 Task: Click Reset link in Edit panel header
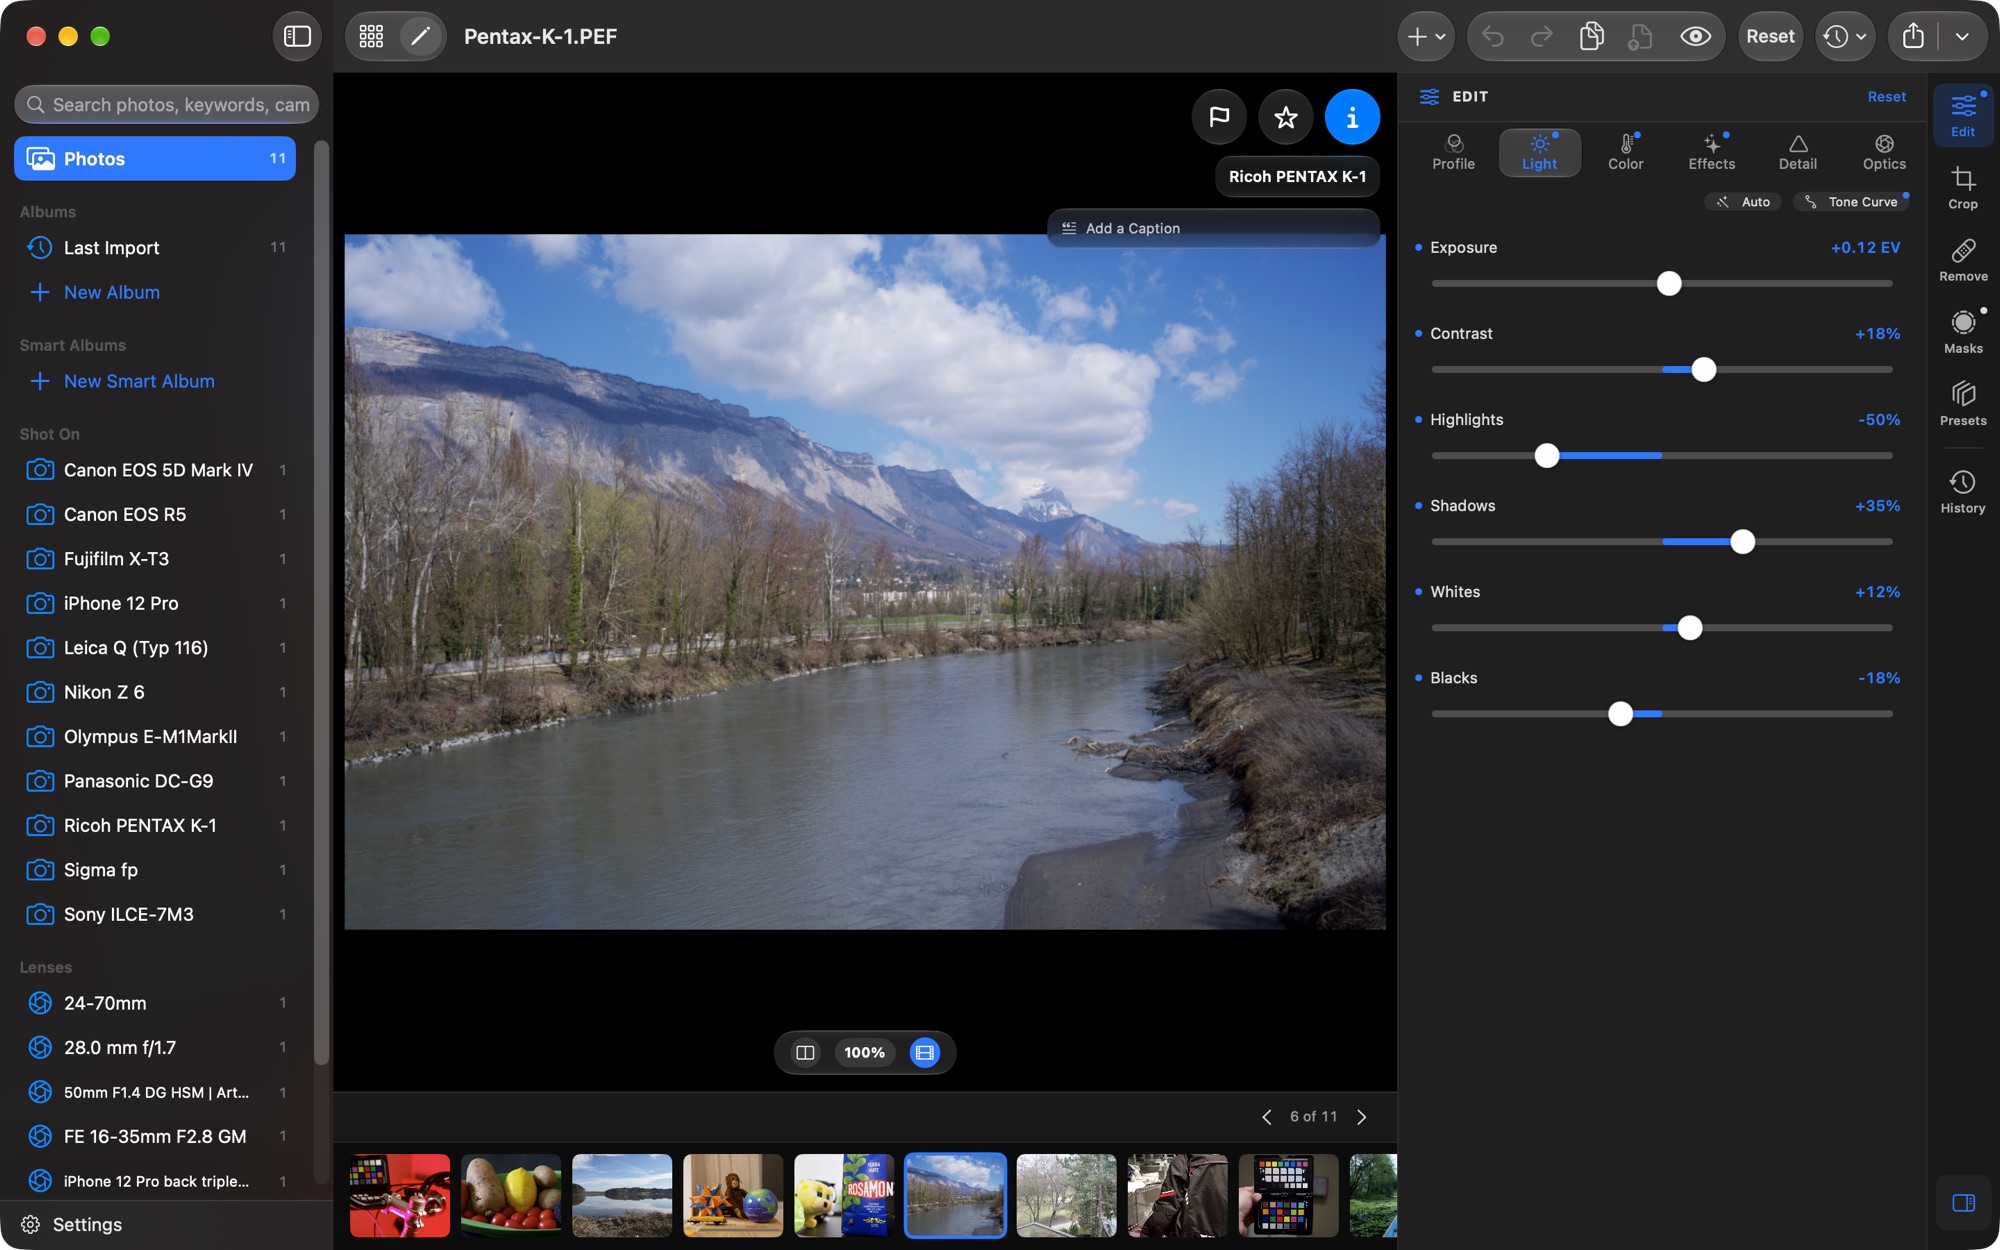tap(1886, 97)
